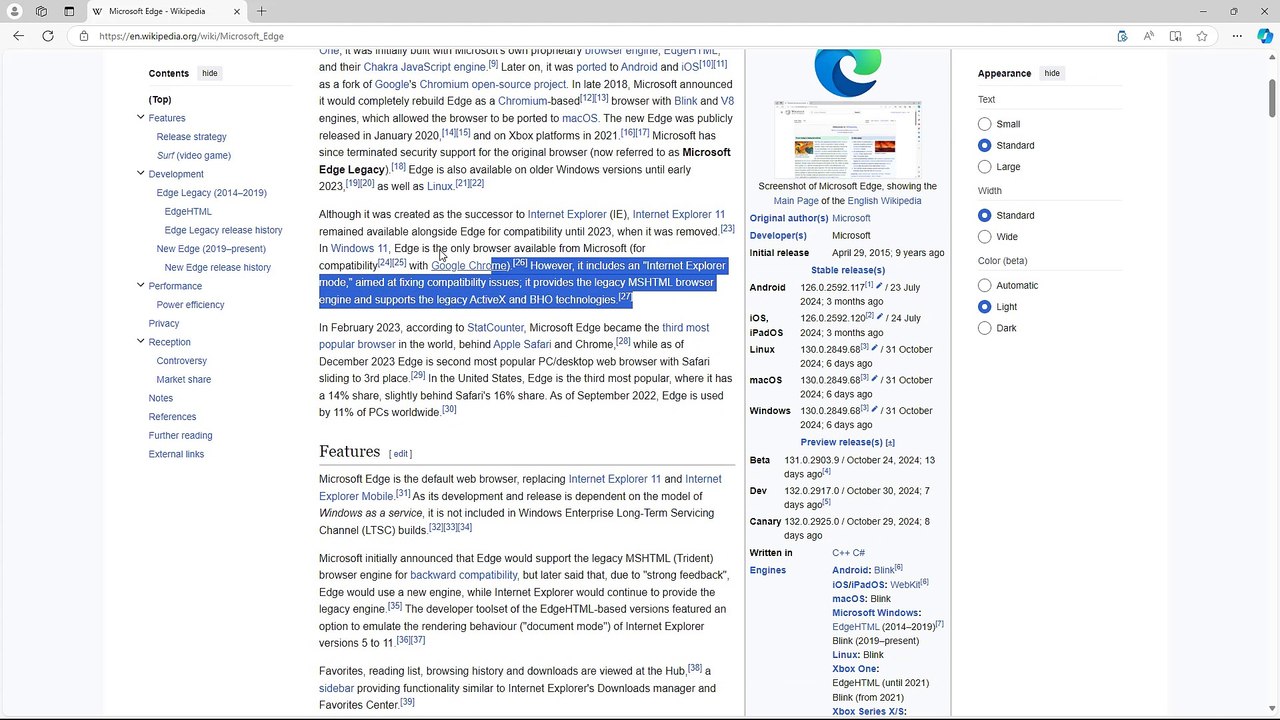Select Dark color mode
Screen dimensions: 1280x720
985,328
